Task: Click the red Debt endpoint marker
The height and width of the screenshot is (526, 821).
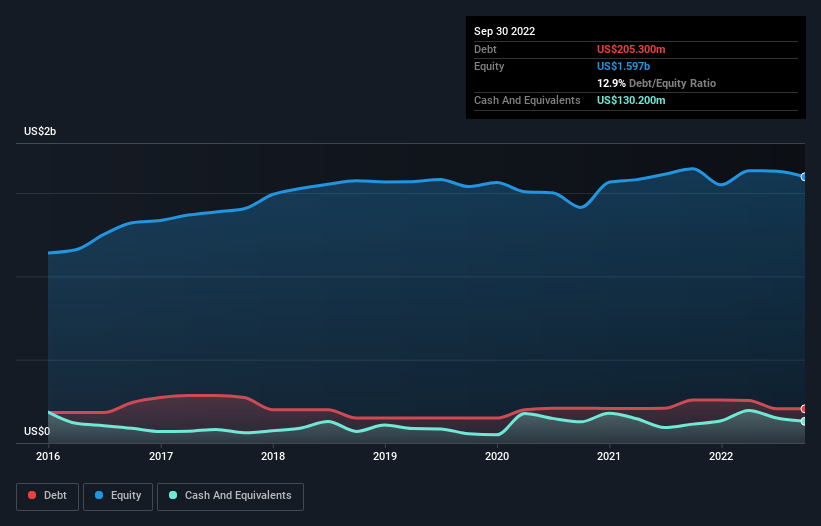Action: [804, 409]
